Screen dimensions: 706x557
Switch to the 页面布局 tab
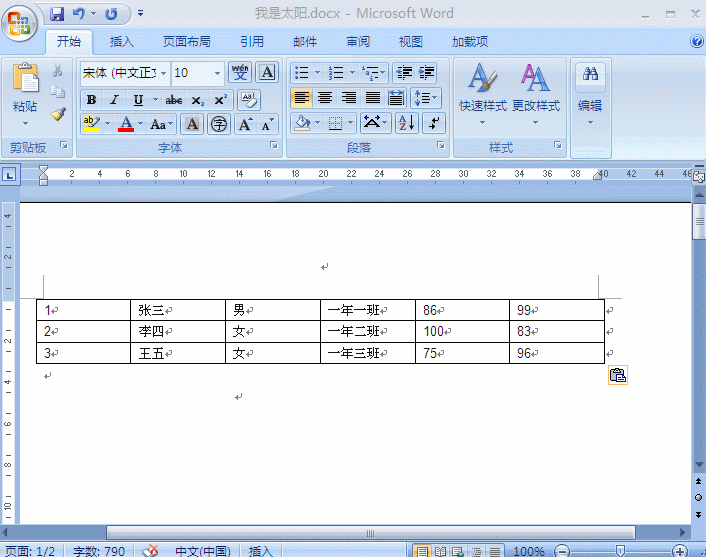(186, 42)
